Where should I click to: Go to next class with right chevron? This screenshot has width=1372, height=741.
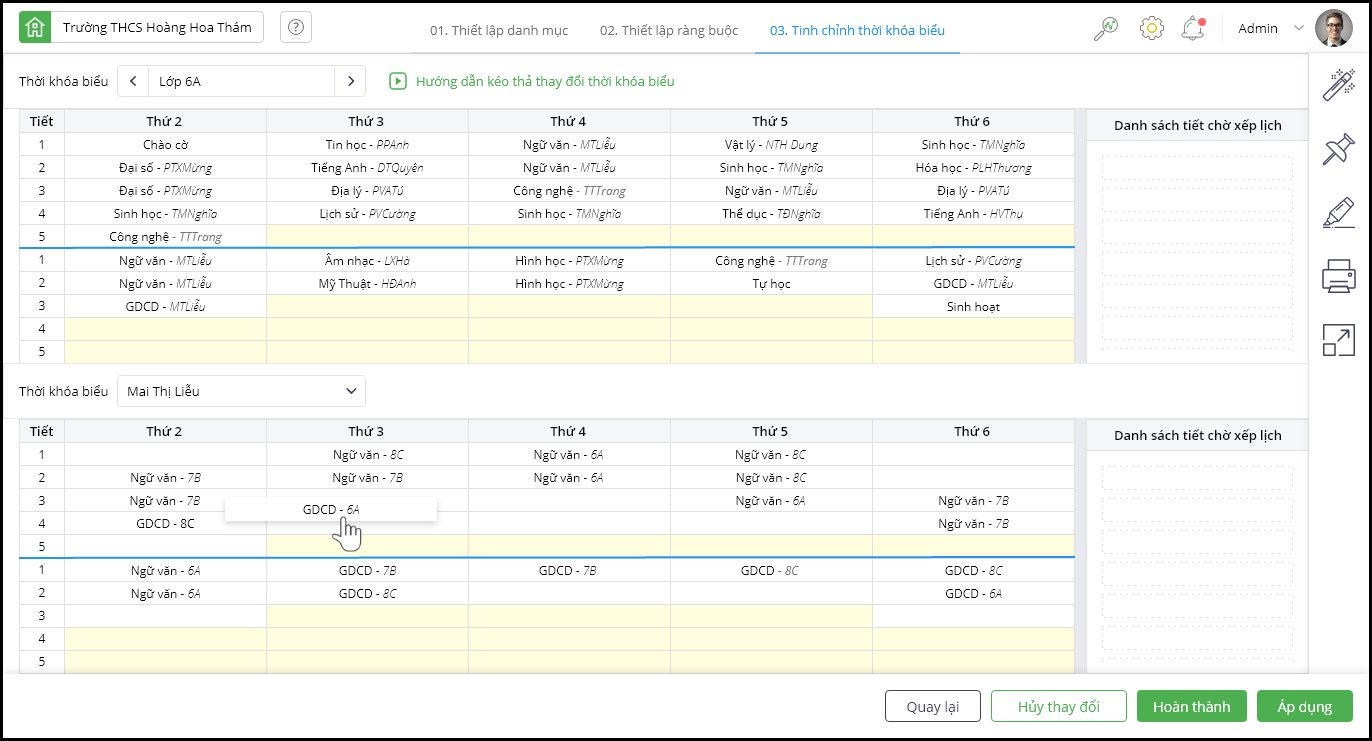(x=350, y=81)
